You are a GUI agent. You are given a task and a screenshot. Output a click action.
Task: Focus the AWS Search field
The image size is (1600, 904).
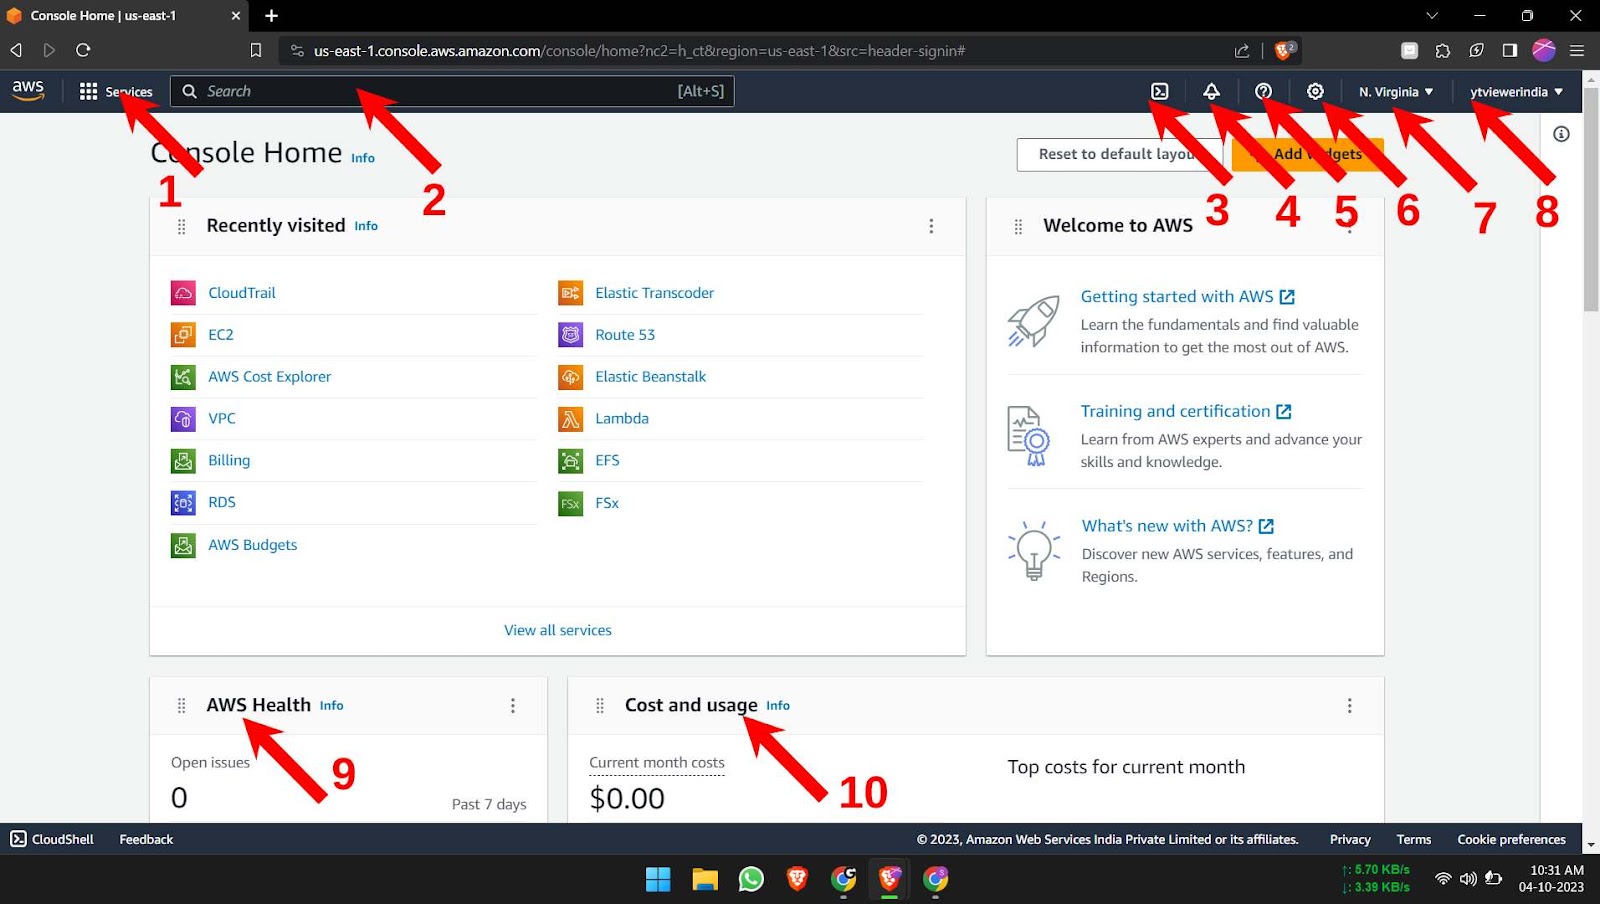pos(452,91)
